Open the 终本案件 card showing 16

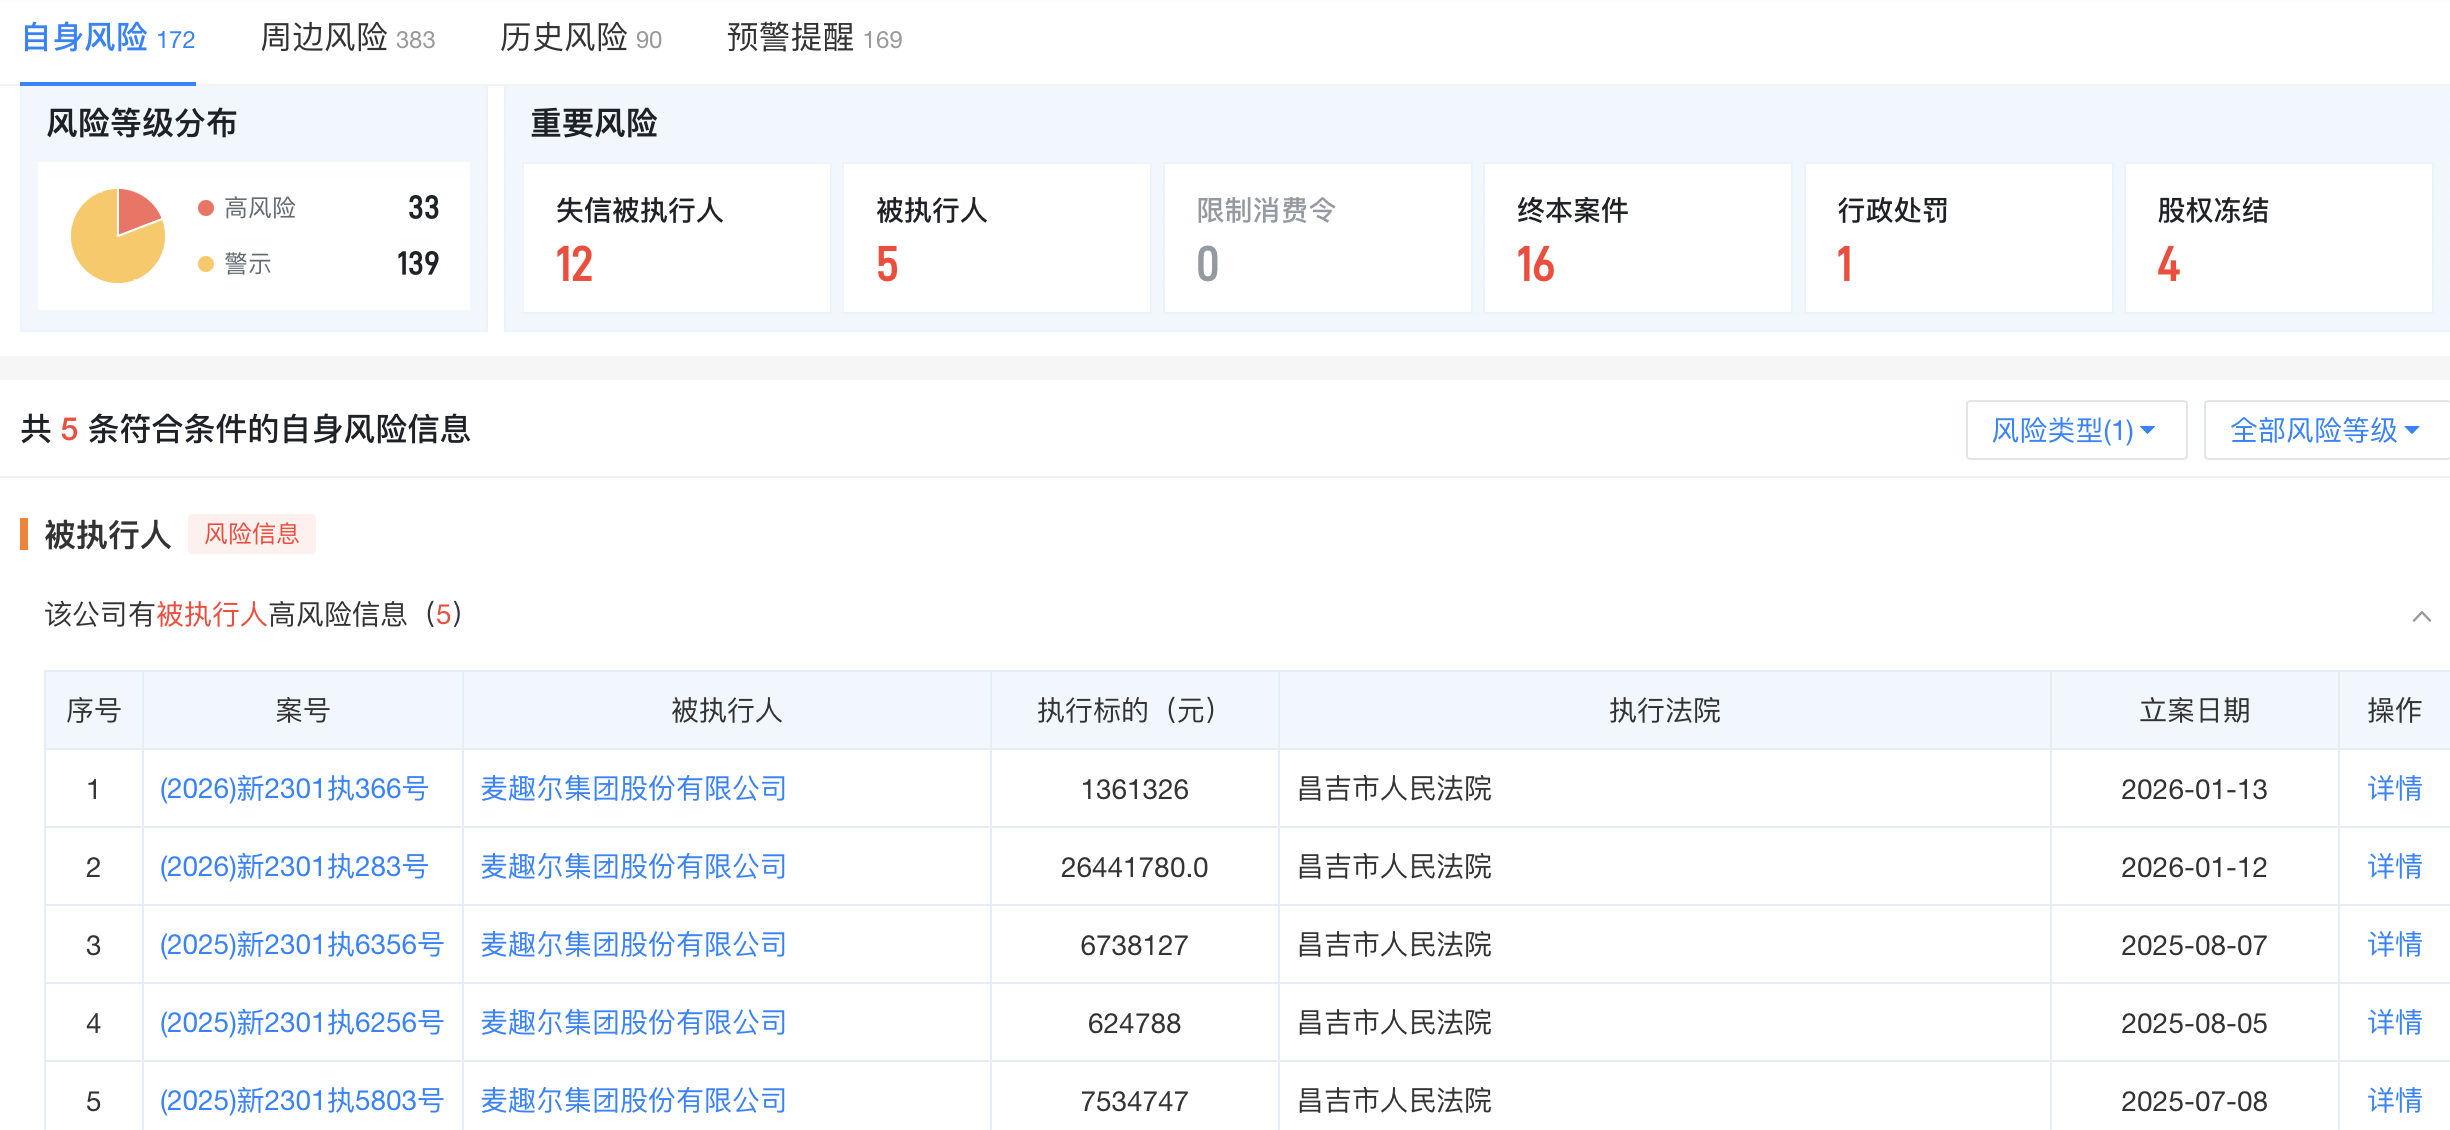(x=1638, y=238)
